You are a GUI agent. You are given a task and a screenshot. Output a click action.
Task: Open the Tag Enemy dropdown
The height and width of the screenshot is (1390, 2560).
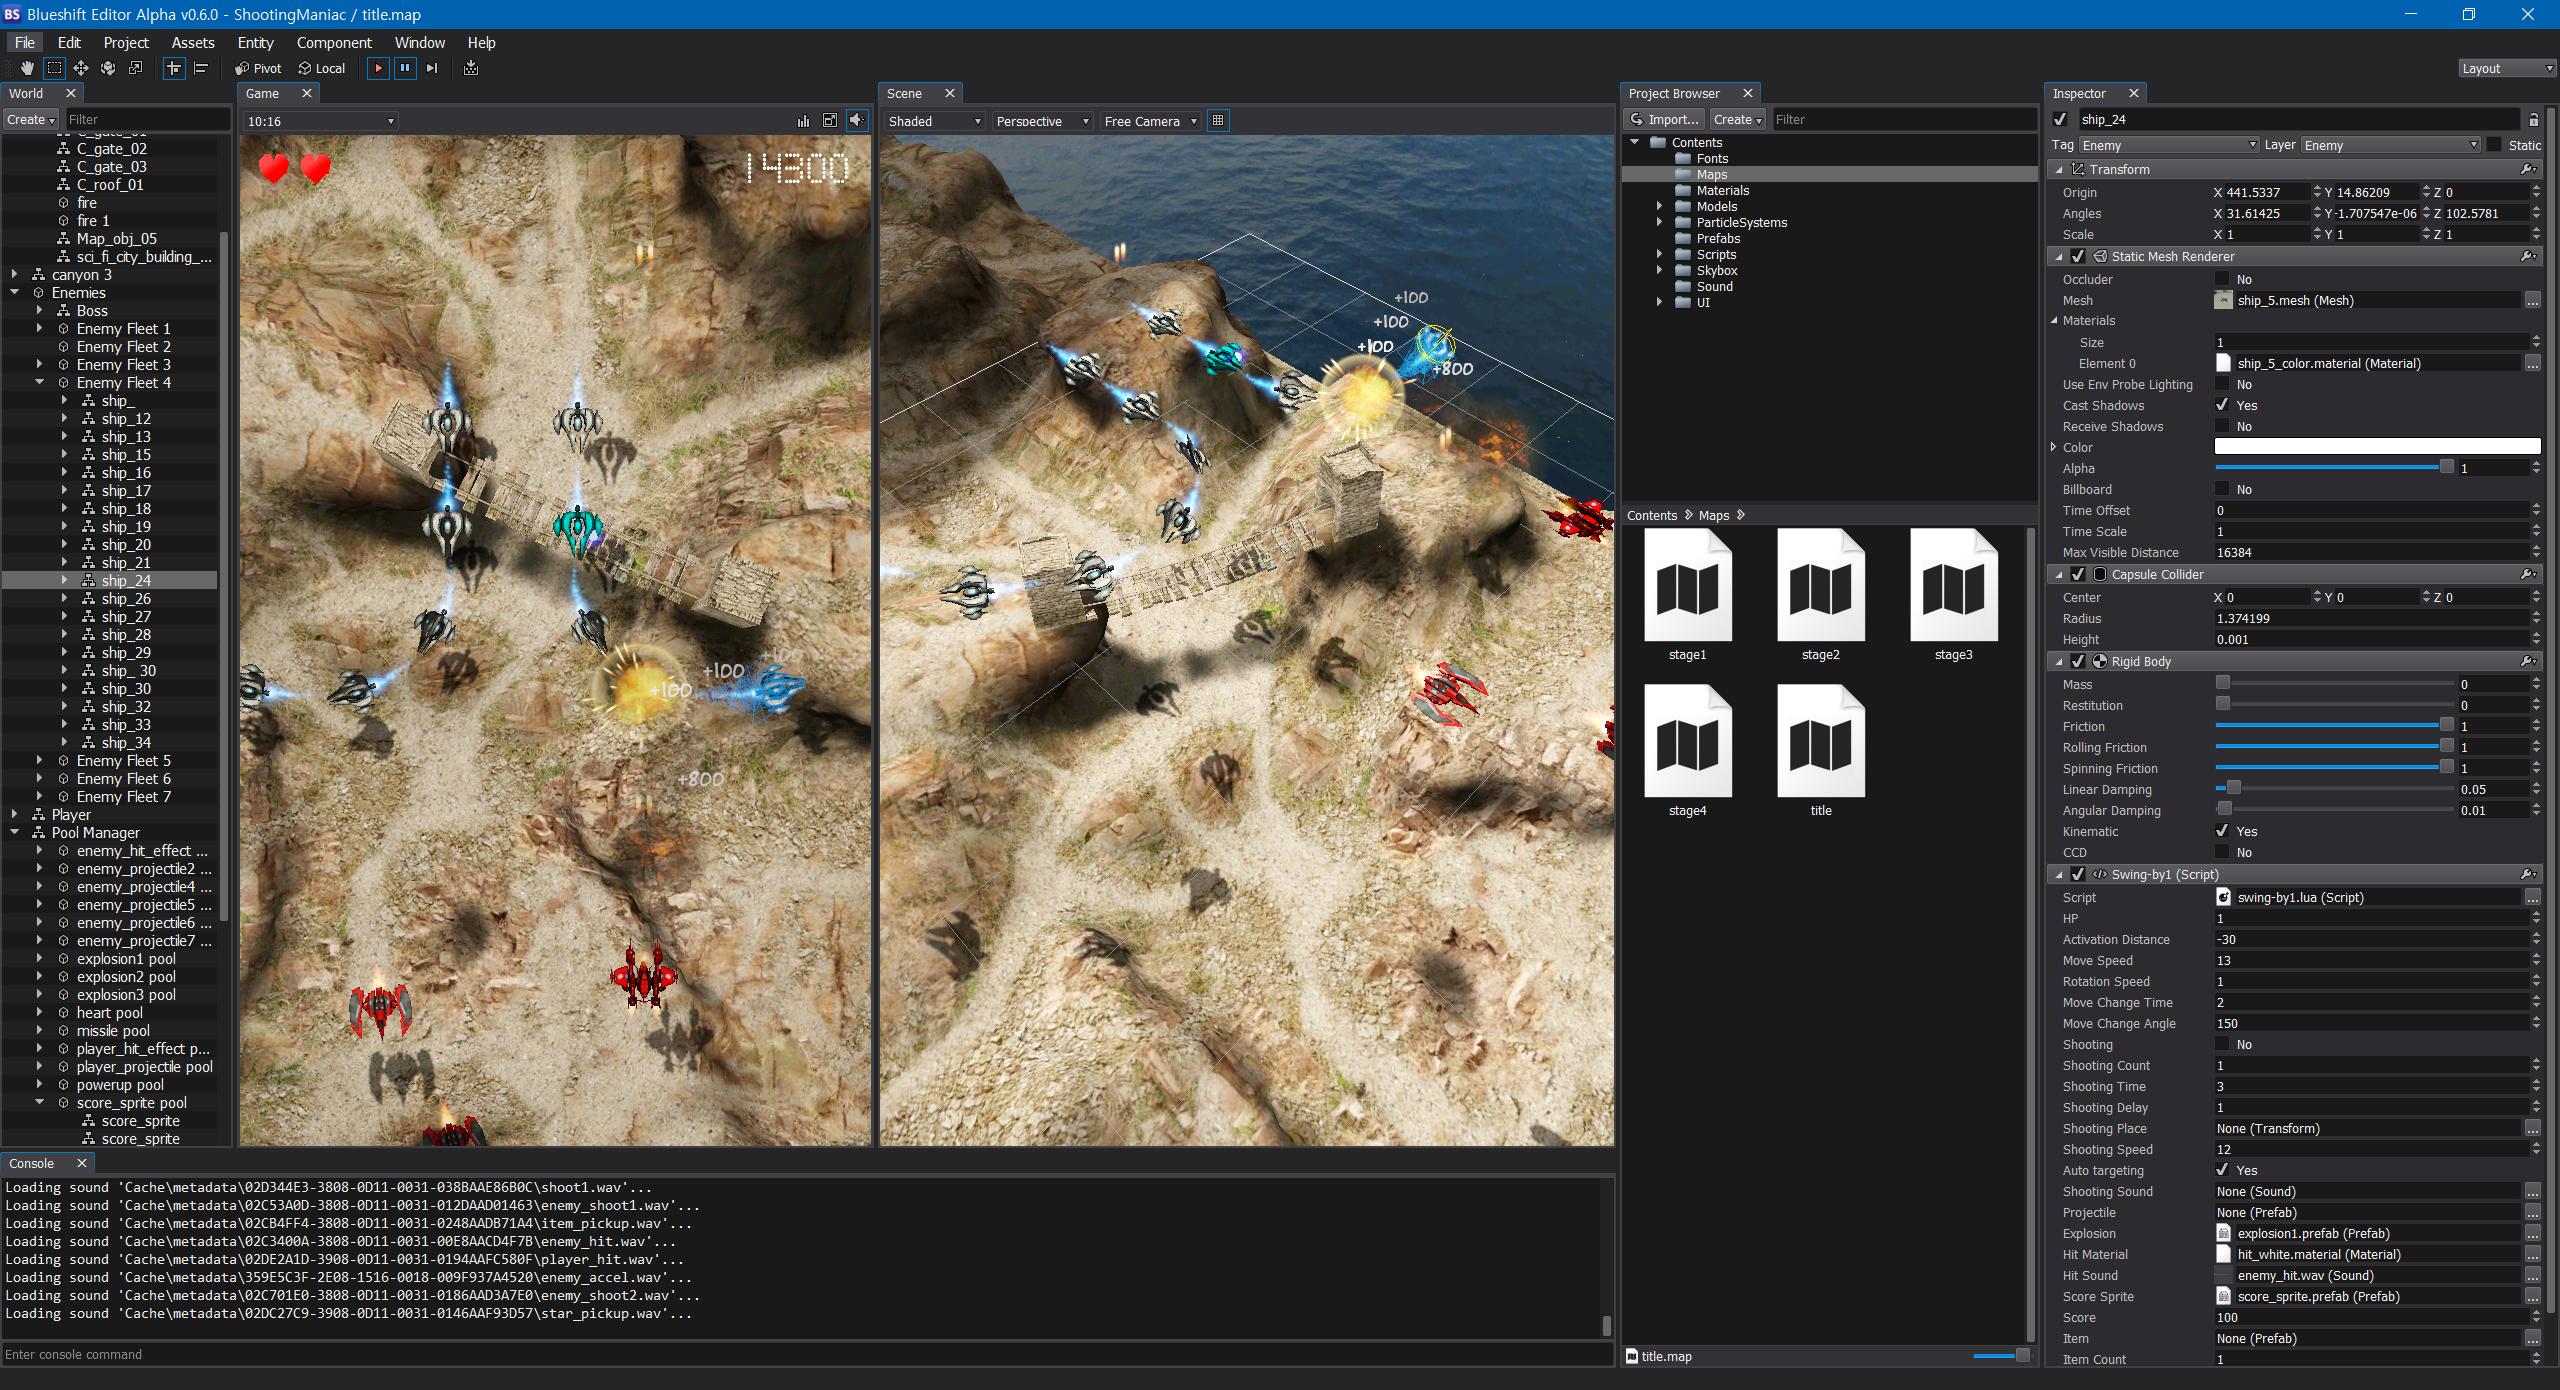pos(2168,145)
